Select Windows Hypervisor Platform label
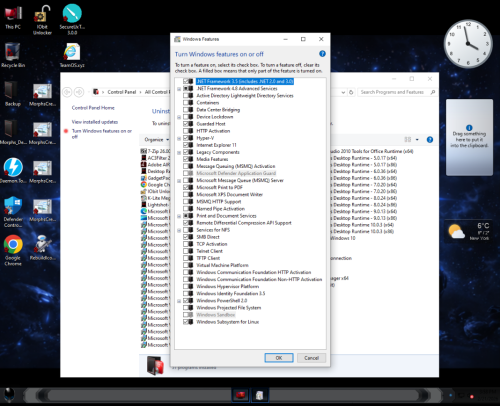 tap(227, 286)
